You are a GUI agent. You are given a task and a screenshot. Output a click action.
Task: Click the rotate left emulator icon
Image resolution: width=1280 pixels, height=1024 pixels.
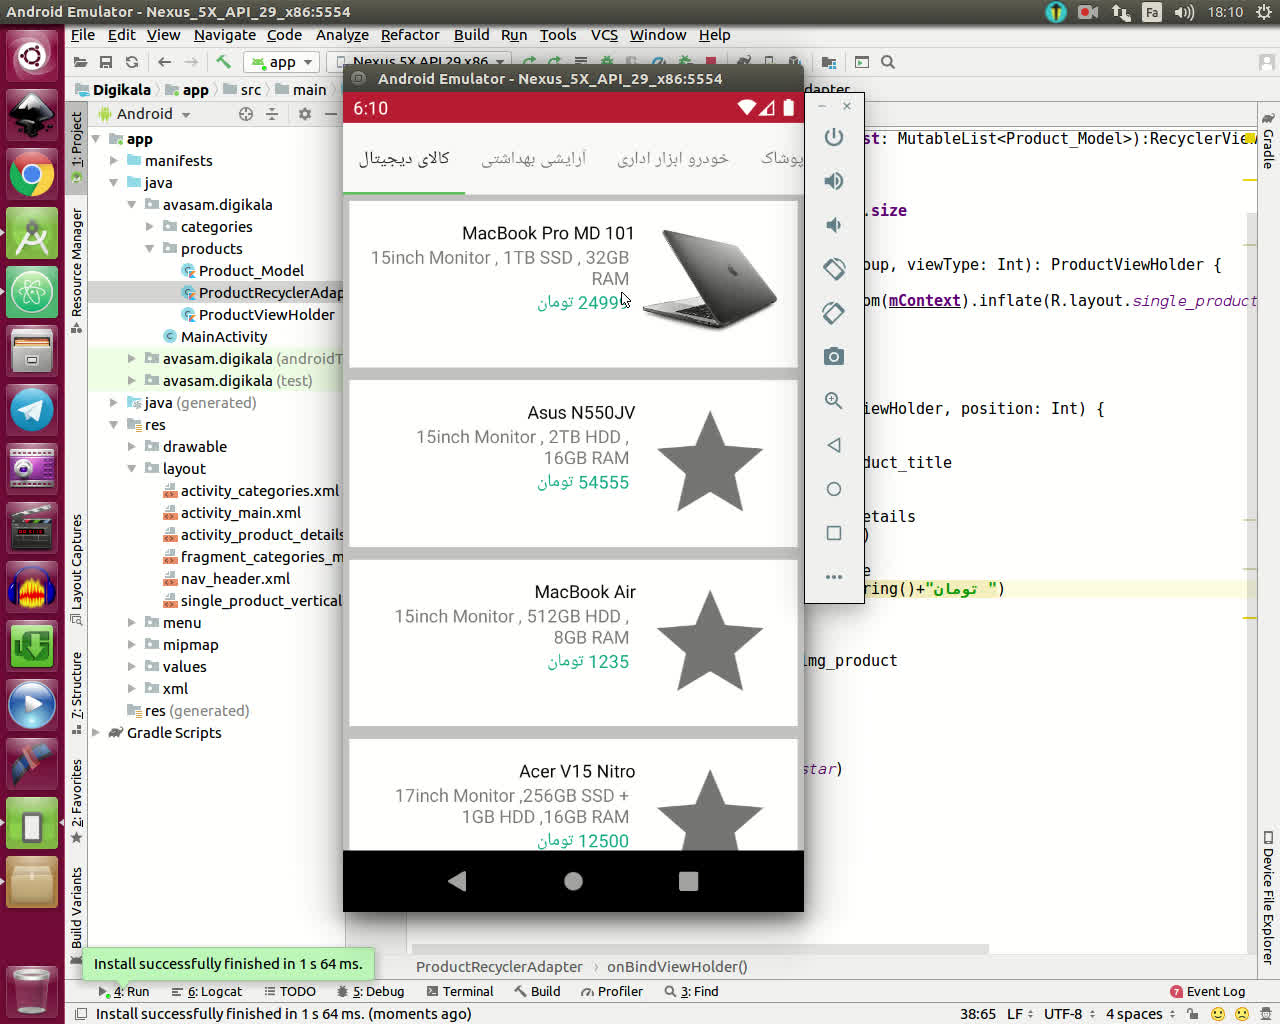click(x=833, y=269)
